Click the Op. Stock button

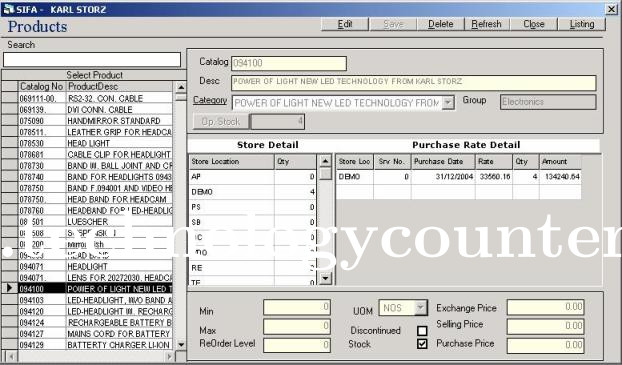click(x=221, y=121)
